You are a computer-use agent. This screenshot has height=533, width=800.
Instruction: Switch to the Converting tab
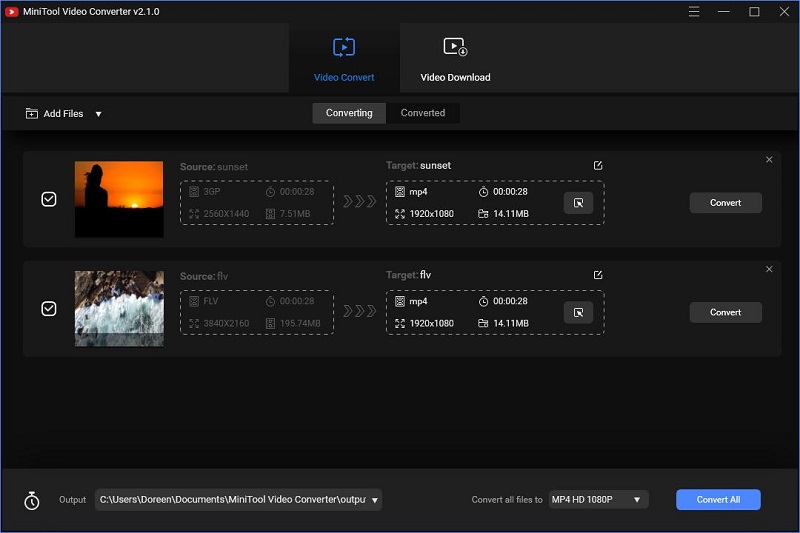[x=349, y=113]
